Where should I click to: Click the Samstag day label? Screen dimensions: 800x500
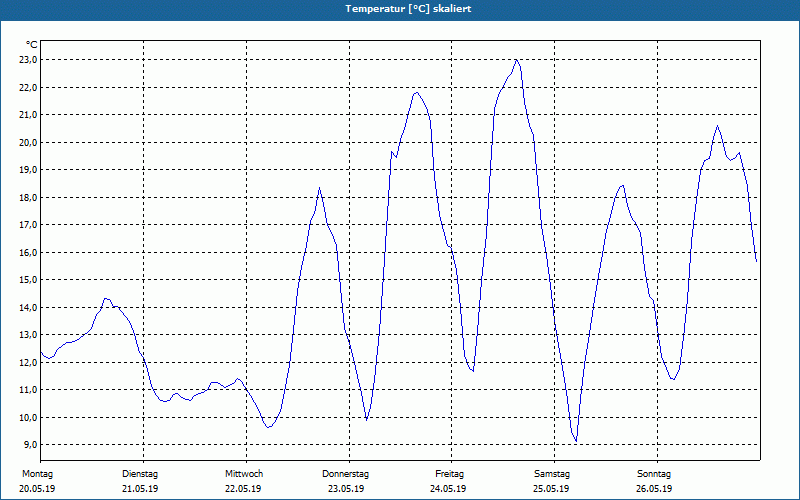[552, 474]
